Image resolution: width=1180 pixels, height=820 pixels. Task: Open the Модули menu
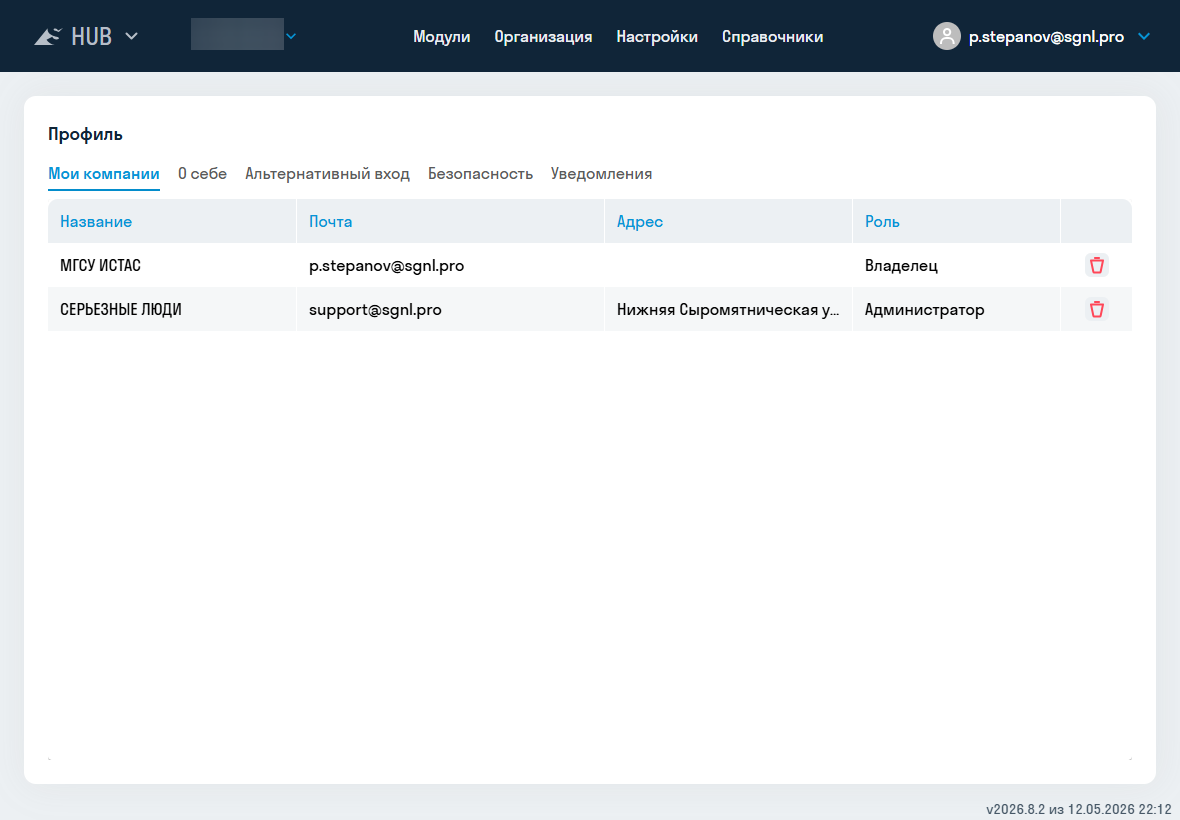tap(442, 37)
